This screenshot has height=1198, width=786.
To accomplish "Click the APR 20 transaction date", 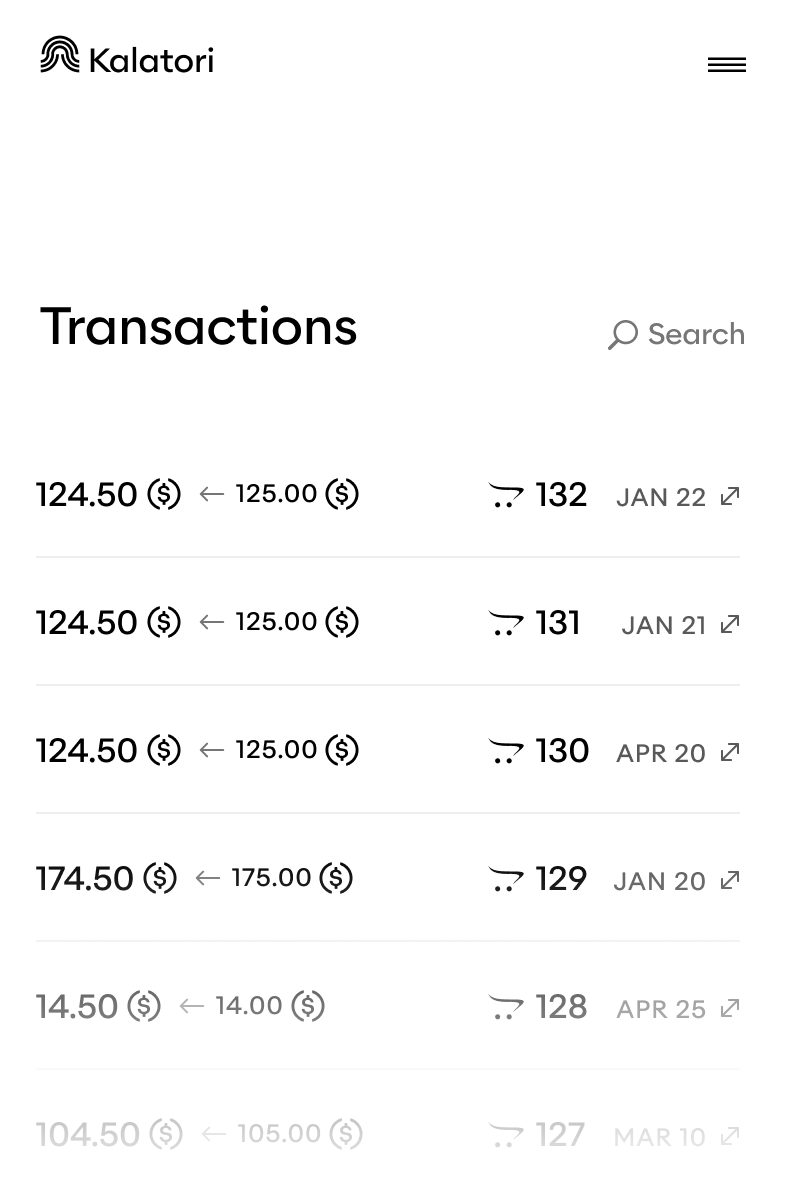I will point(661,753).
